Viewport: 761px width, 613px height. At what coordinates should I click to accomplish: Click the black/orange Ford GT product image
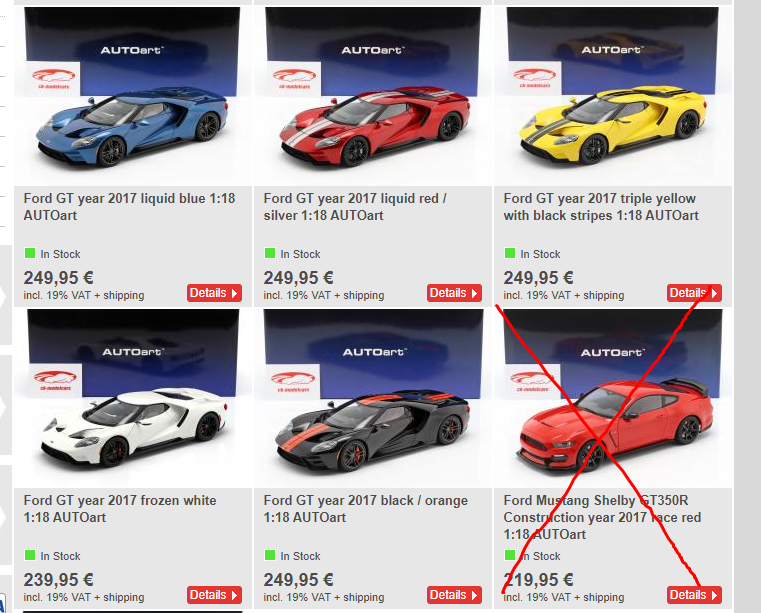[x=373, y=398]
